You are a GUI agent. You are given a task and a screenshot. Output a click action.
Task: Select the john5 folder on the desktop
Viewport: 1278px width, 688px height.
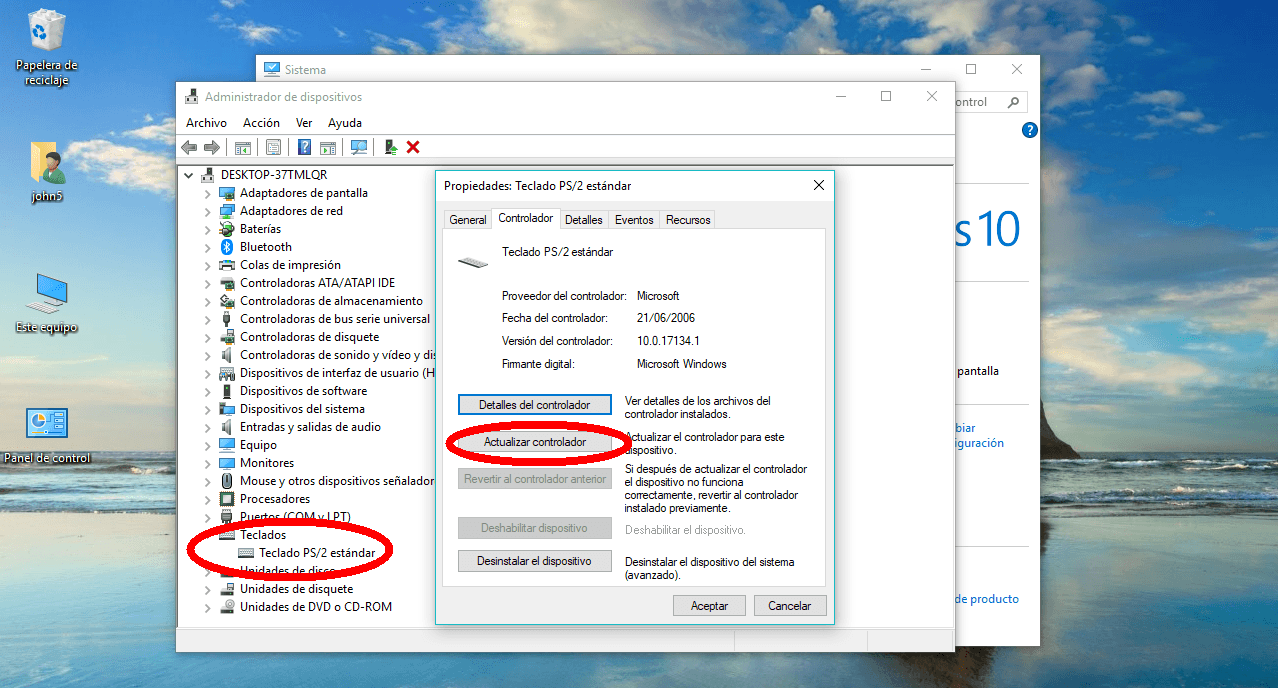[x=47, y=163]
